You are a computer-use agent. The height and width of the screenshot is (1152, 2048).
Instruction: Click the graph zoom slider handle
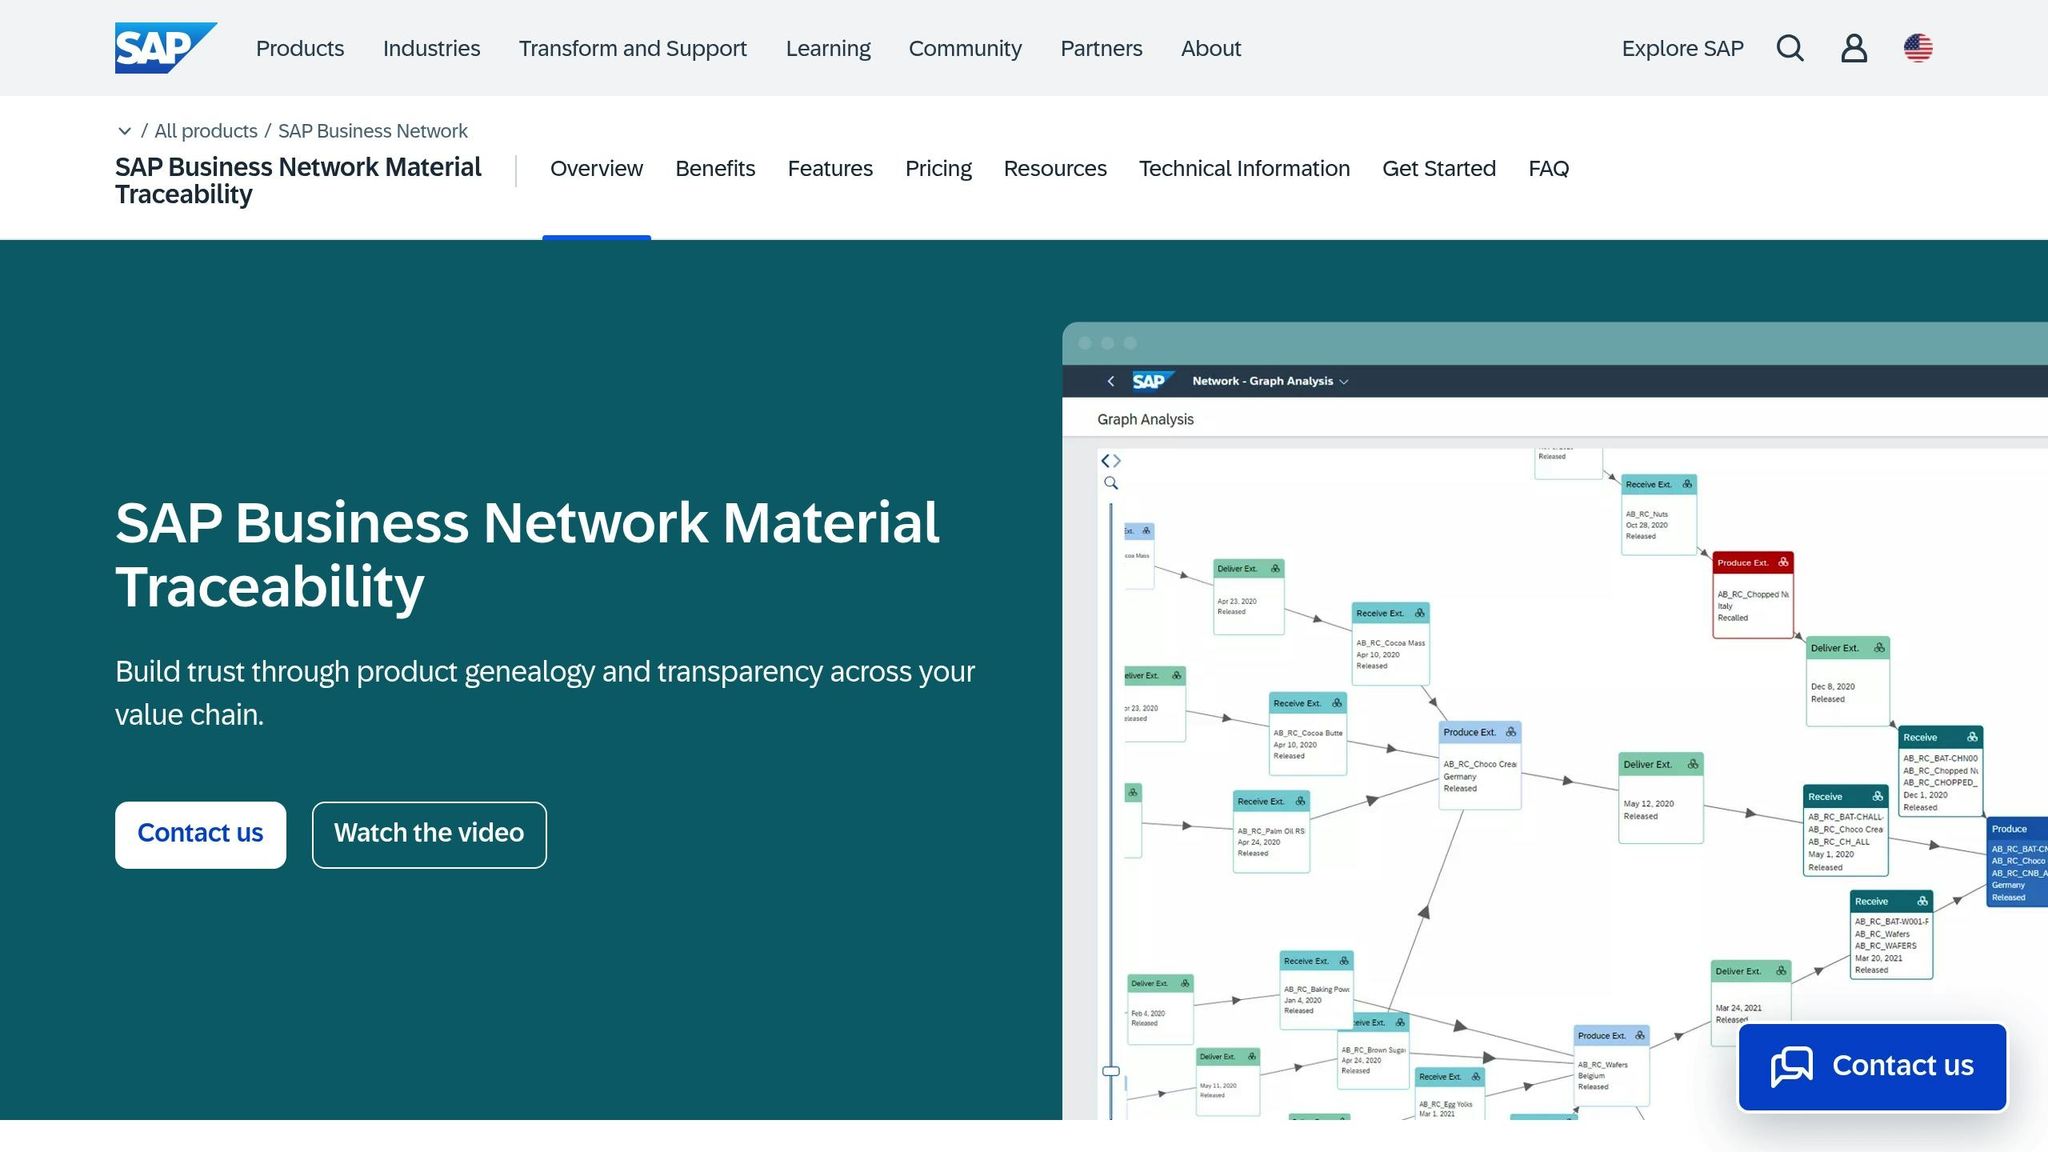1111,1071
